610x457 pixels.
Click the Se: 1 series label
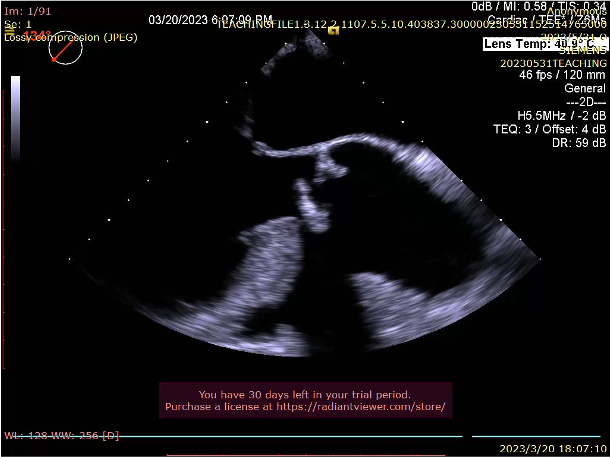click(x=18, y=22)
